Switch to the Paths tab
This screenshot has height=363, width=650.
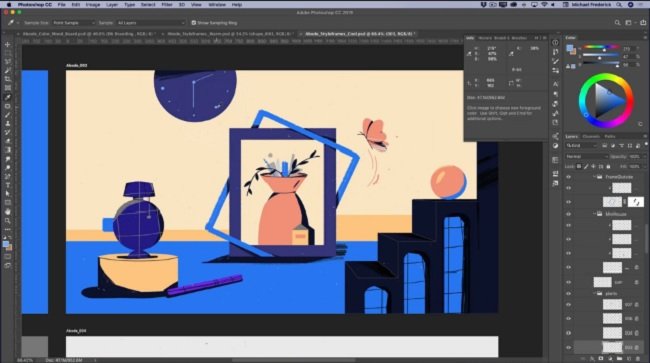point(610,136)
